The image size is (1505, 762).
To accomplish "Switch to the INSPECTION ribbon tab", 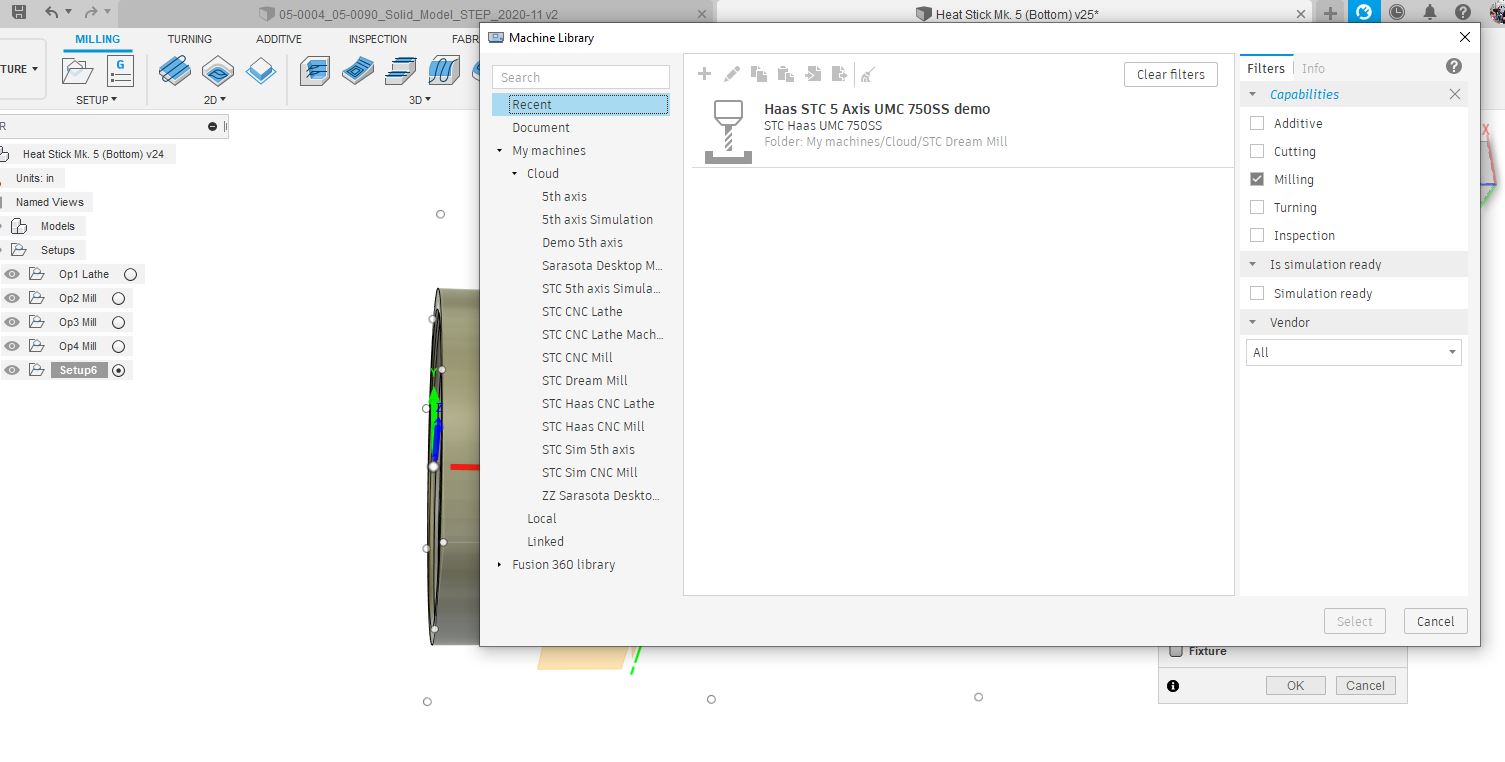I will coord(378,39).
